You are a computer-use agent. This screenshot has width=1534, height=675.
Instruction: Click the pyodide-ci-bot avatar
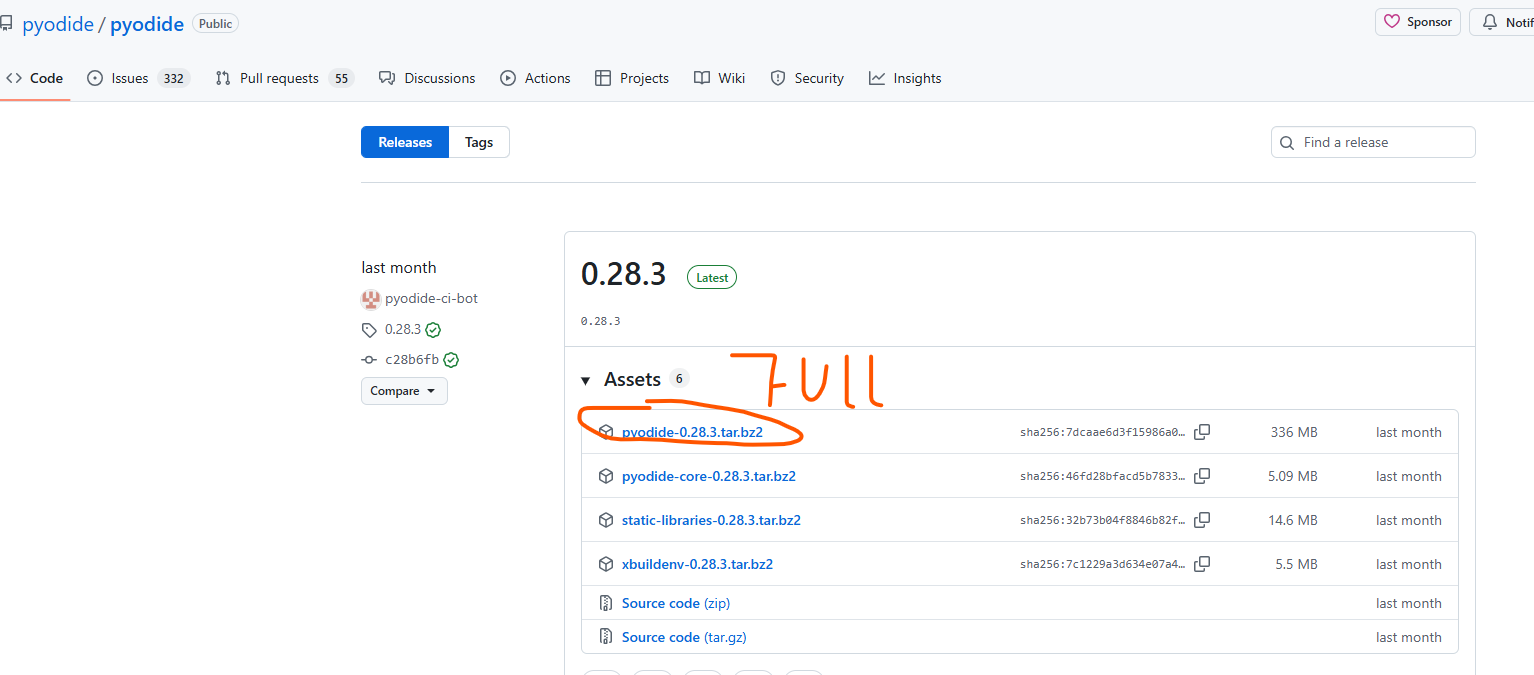pos(371,298)
